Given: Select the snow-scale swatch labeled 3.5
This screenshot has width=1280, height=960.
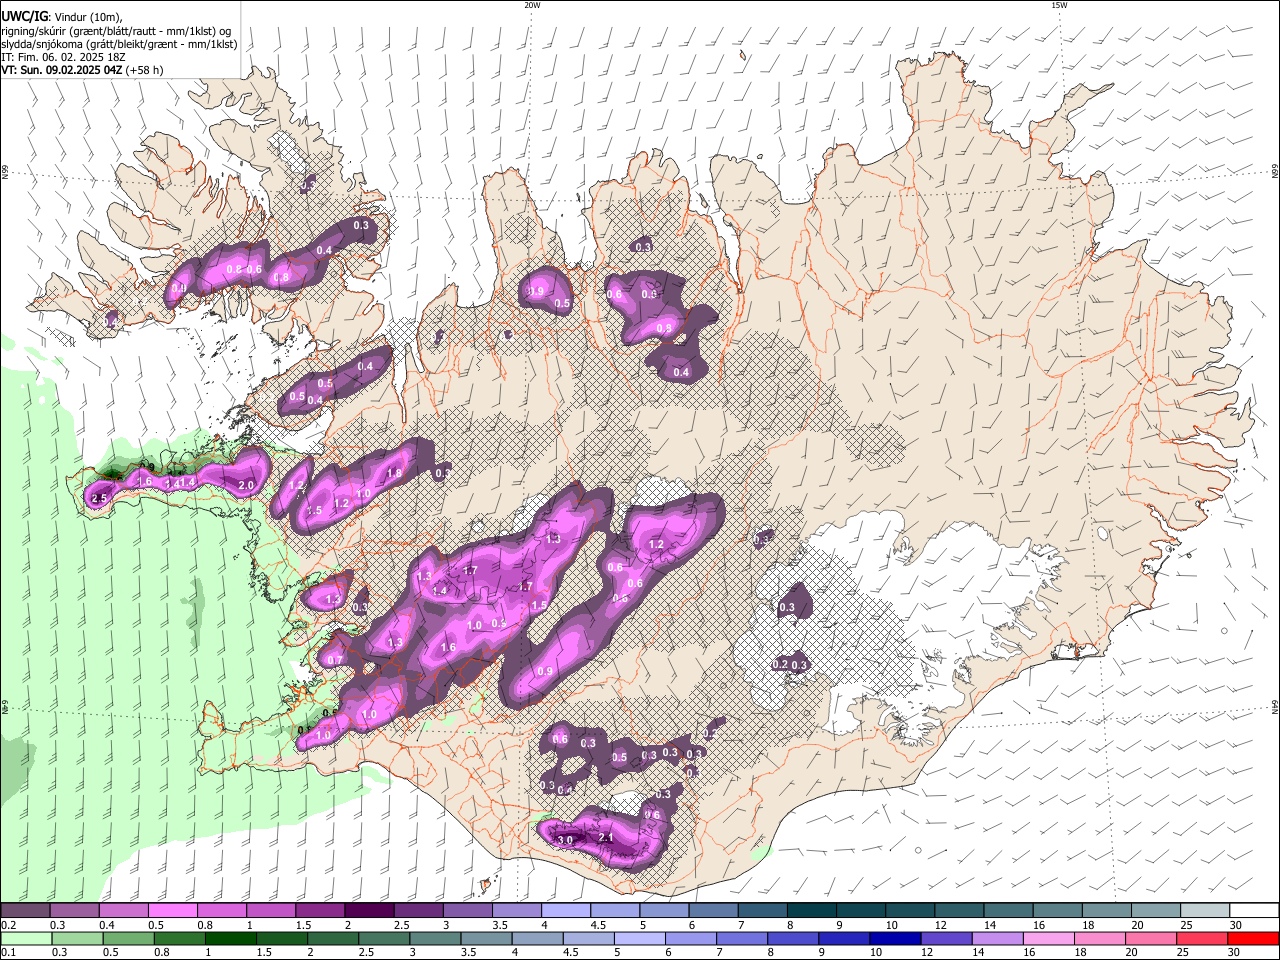Looking at the screenshot, I should [x=516, y=911].
